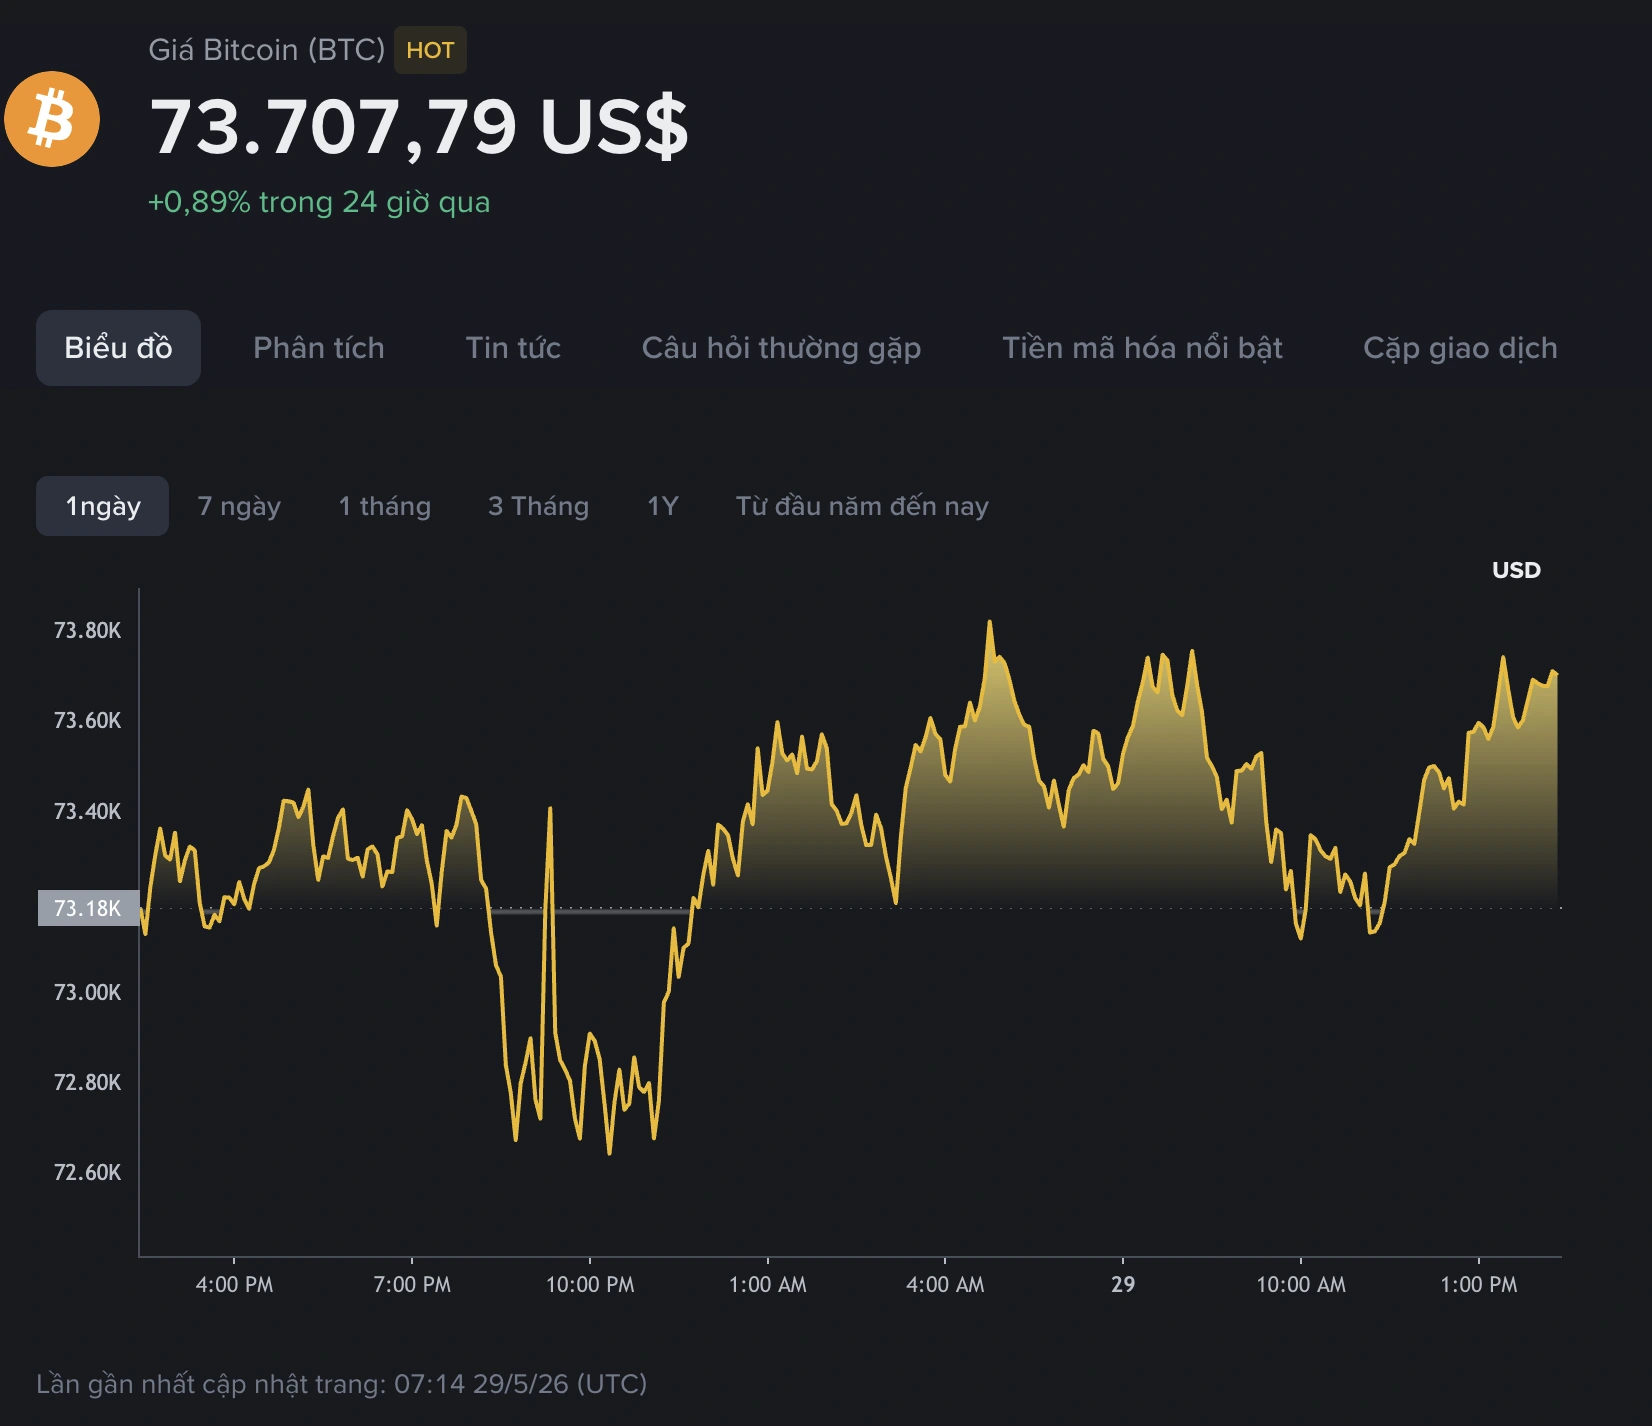Click the 10:00 PM time axis label
The height and width of the screenshot is (1426, 1652).
[x=590, y=1284]
